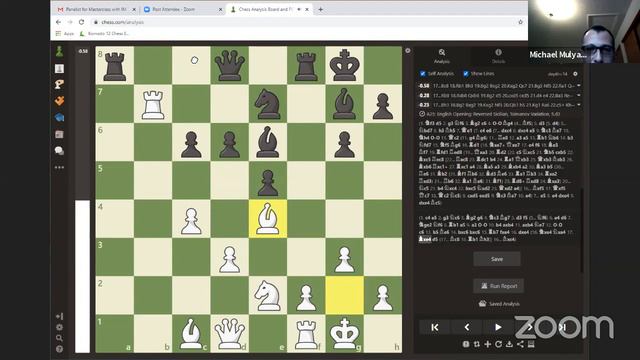Open board settings gear beside the board
This screenshot has width=640, height=360.
point(408,51)
